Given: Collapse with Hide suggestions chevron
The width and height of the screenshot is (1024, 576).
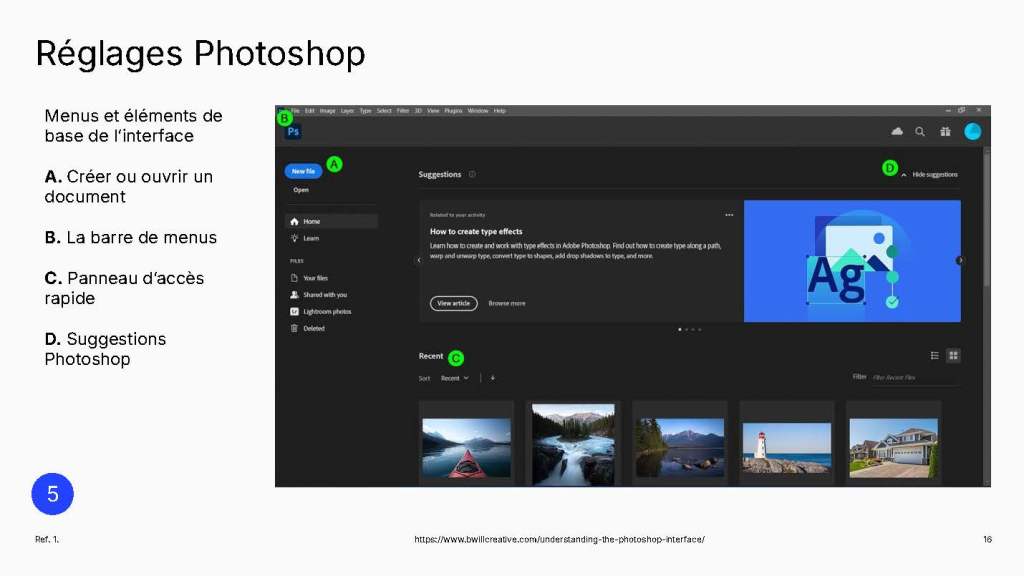Looking at the screenshot, I should (904, 175).
